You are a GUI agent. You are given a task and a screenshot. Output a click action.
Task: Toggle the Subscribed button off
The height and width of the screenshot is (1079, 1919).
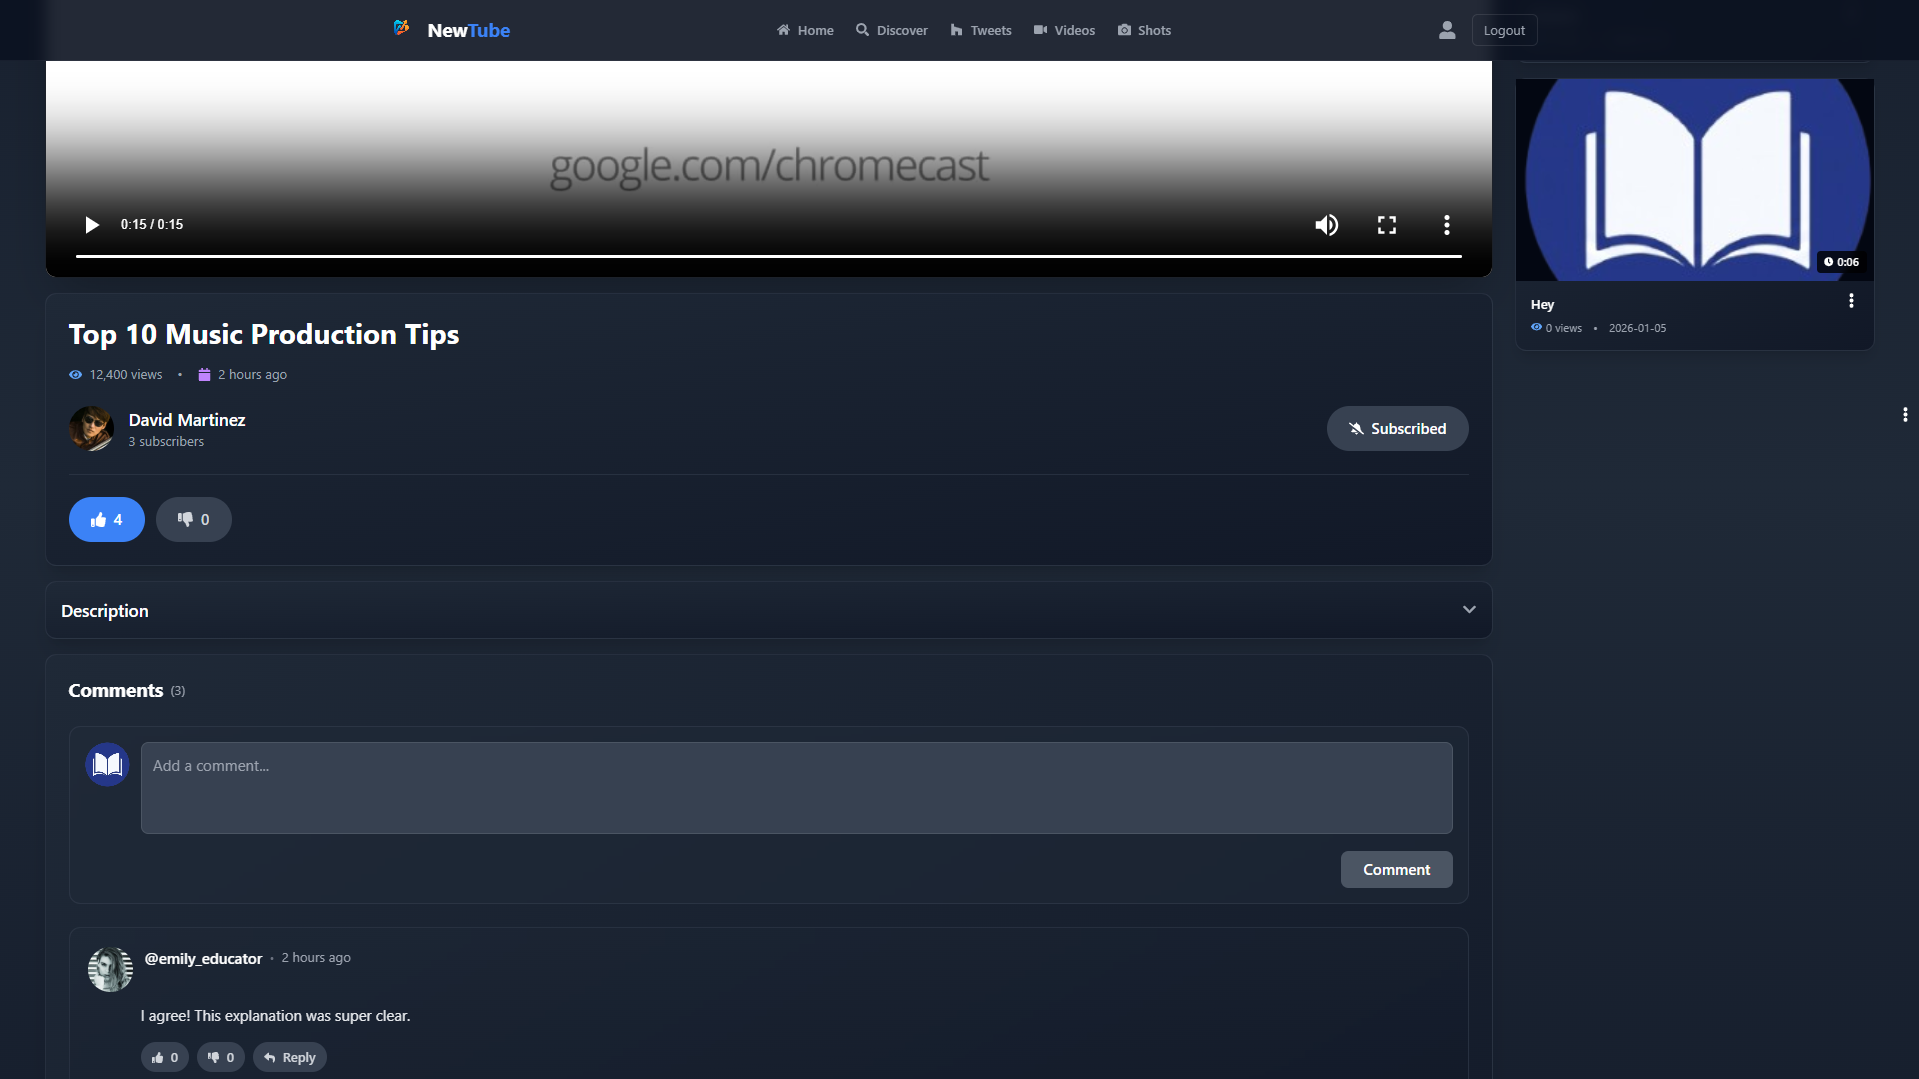coord(1397,429)
